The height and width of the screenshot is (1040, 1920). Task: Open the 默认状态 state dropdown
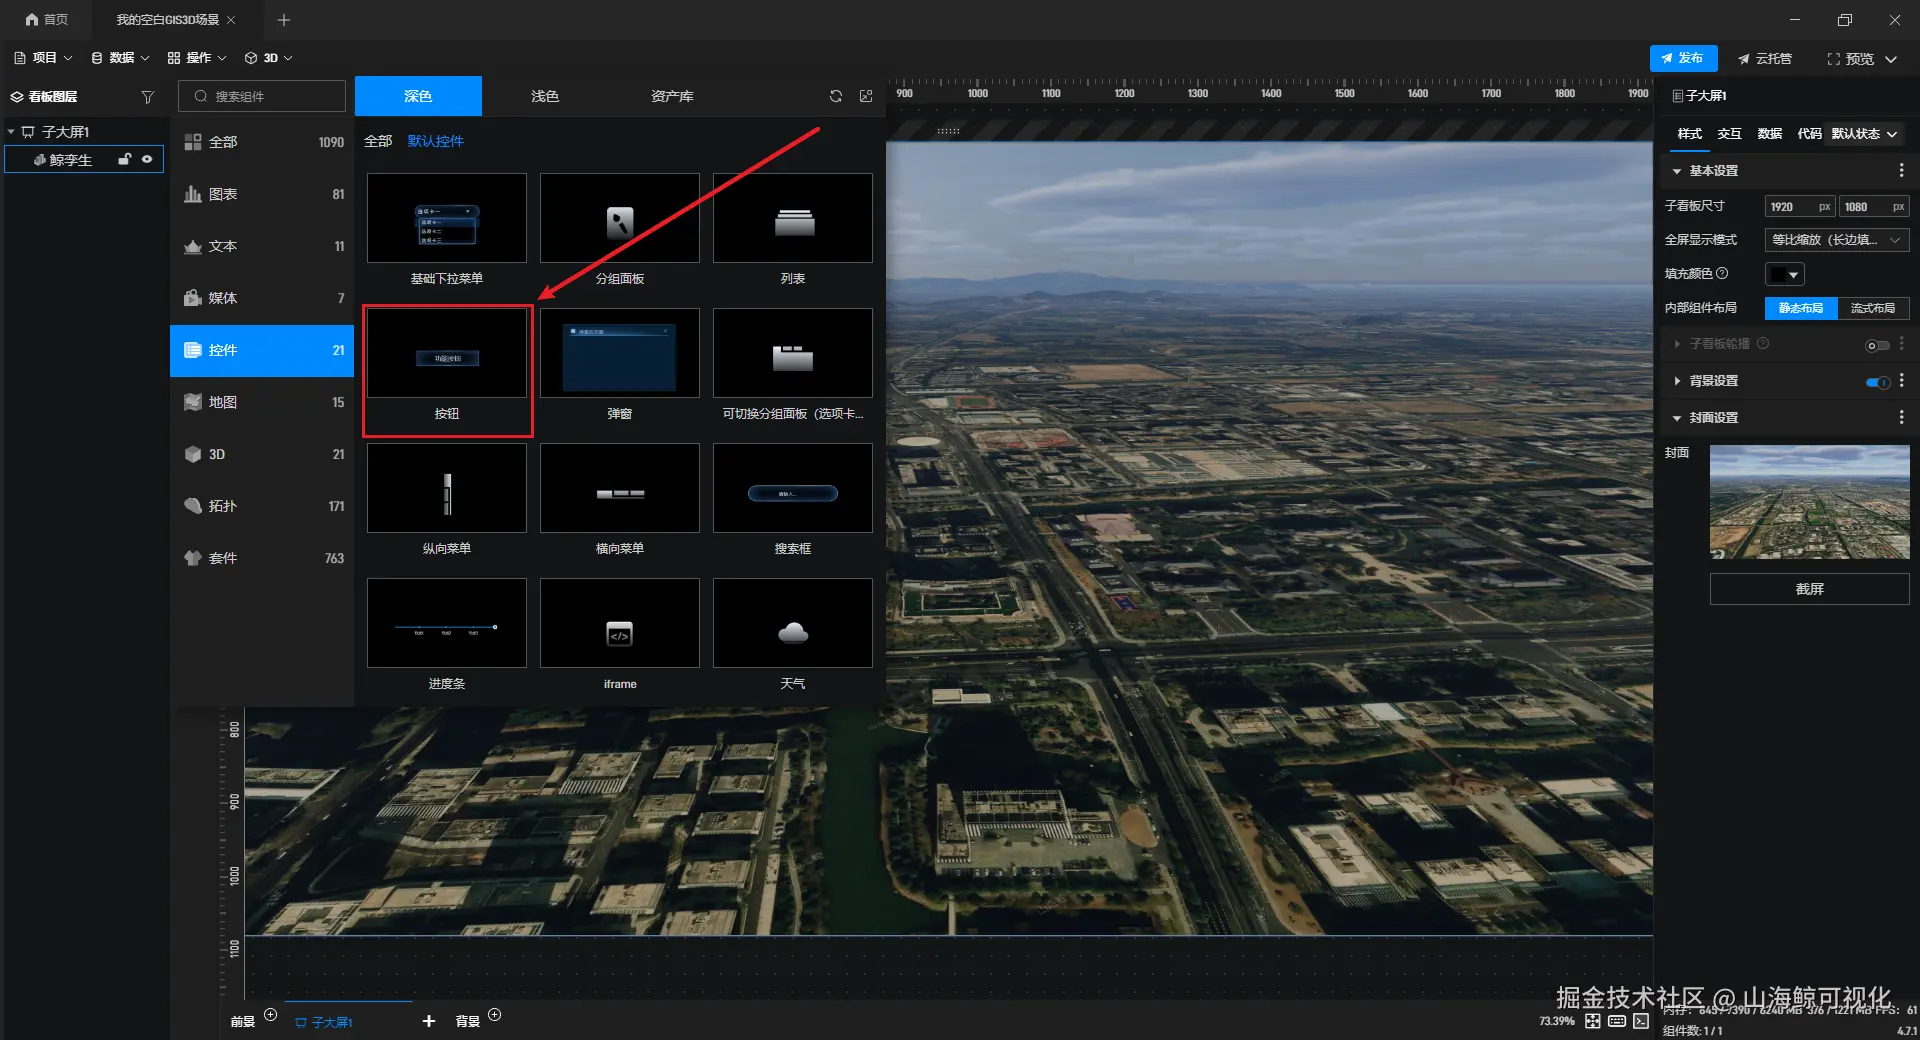[x=1865, y=134]
